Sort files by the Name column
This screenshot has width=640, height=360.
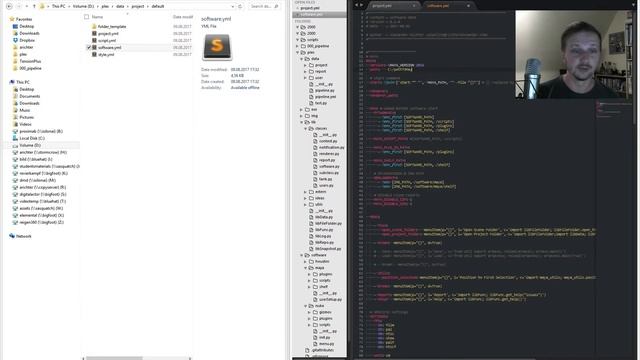coord(98,17)
